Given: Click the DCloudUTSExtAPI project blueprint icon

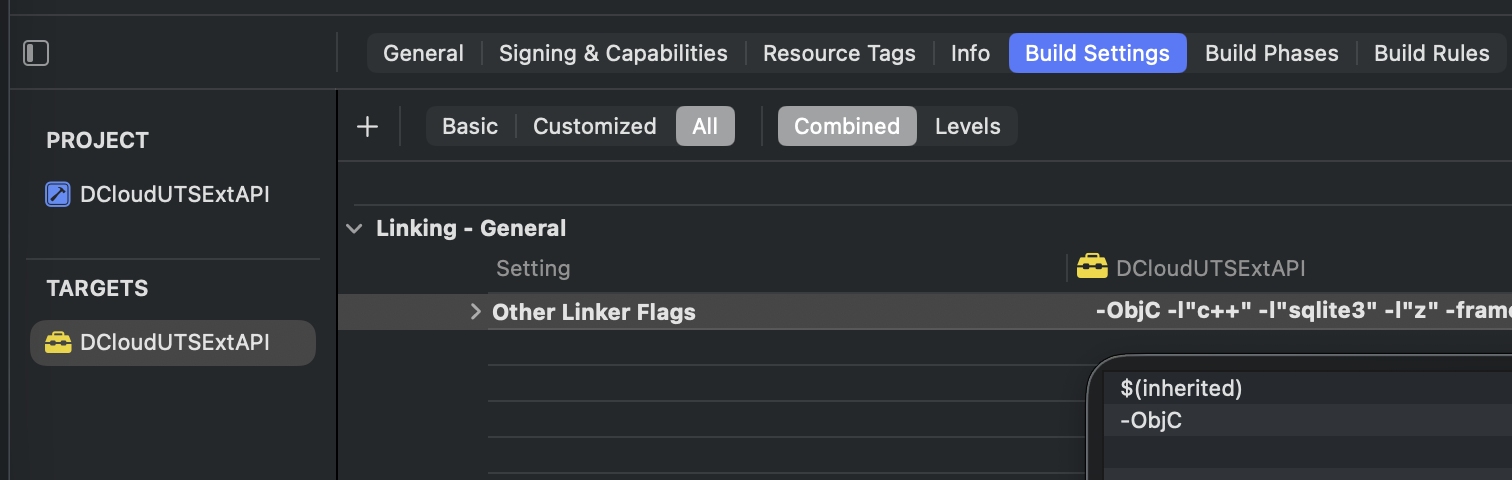Looking at the screenshot, I should coord(58,194).
